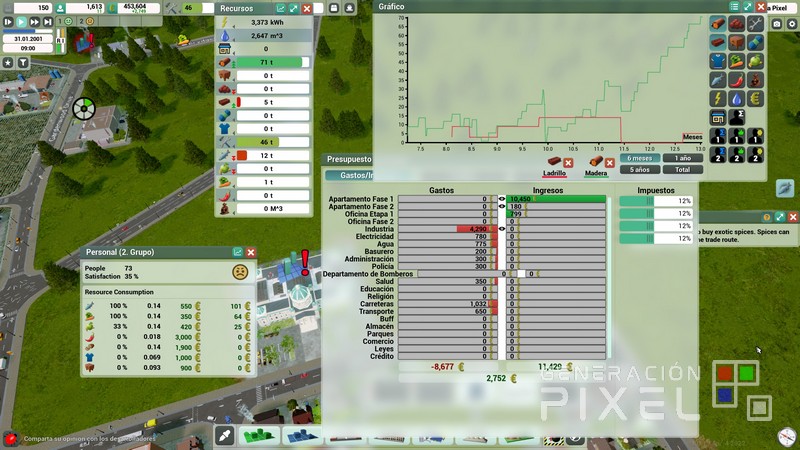
Task: Click the fish notification icon
Action: click(x=785, y=188)
